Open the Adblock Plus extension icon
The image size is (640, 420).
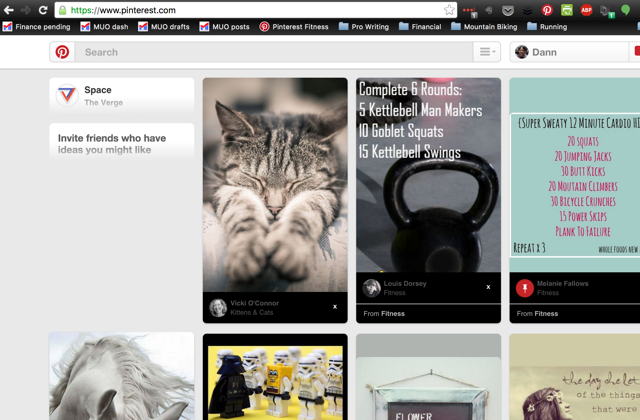pyautogui.click(x=587, y=10)
